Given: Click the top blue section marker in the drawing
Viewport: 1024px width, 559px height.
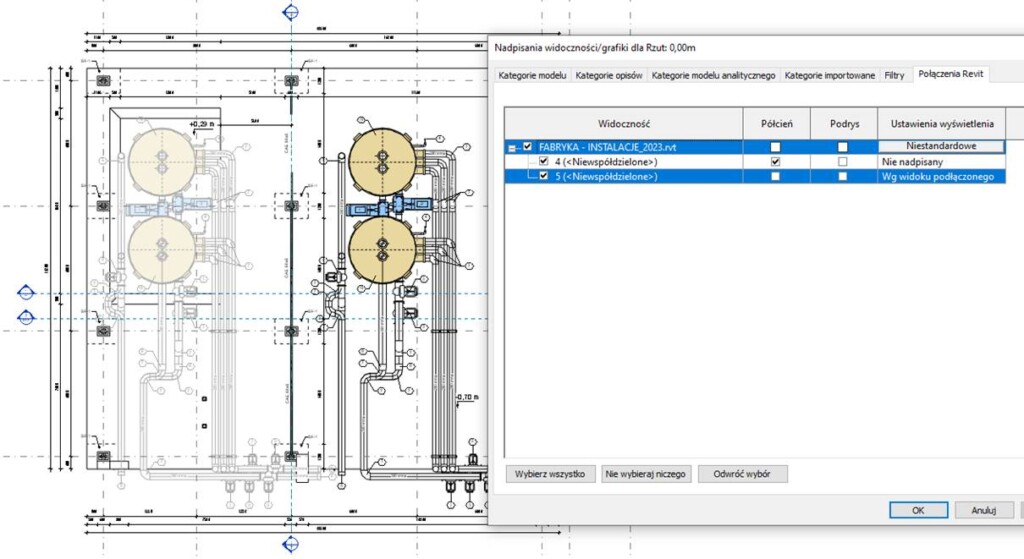Looking at the screenshot, I should click(x=291, y=12).
